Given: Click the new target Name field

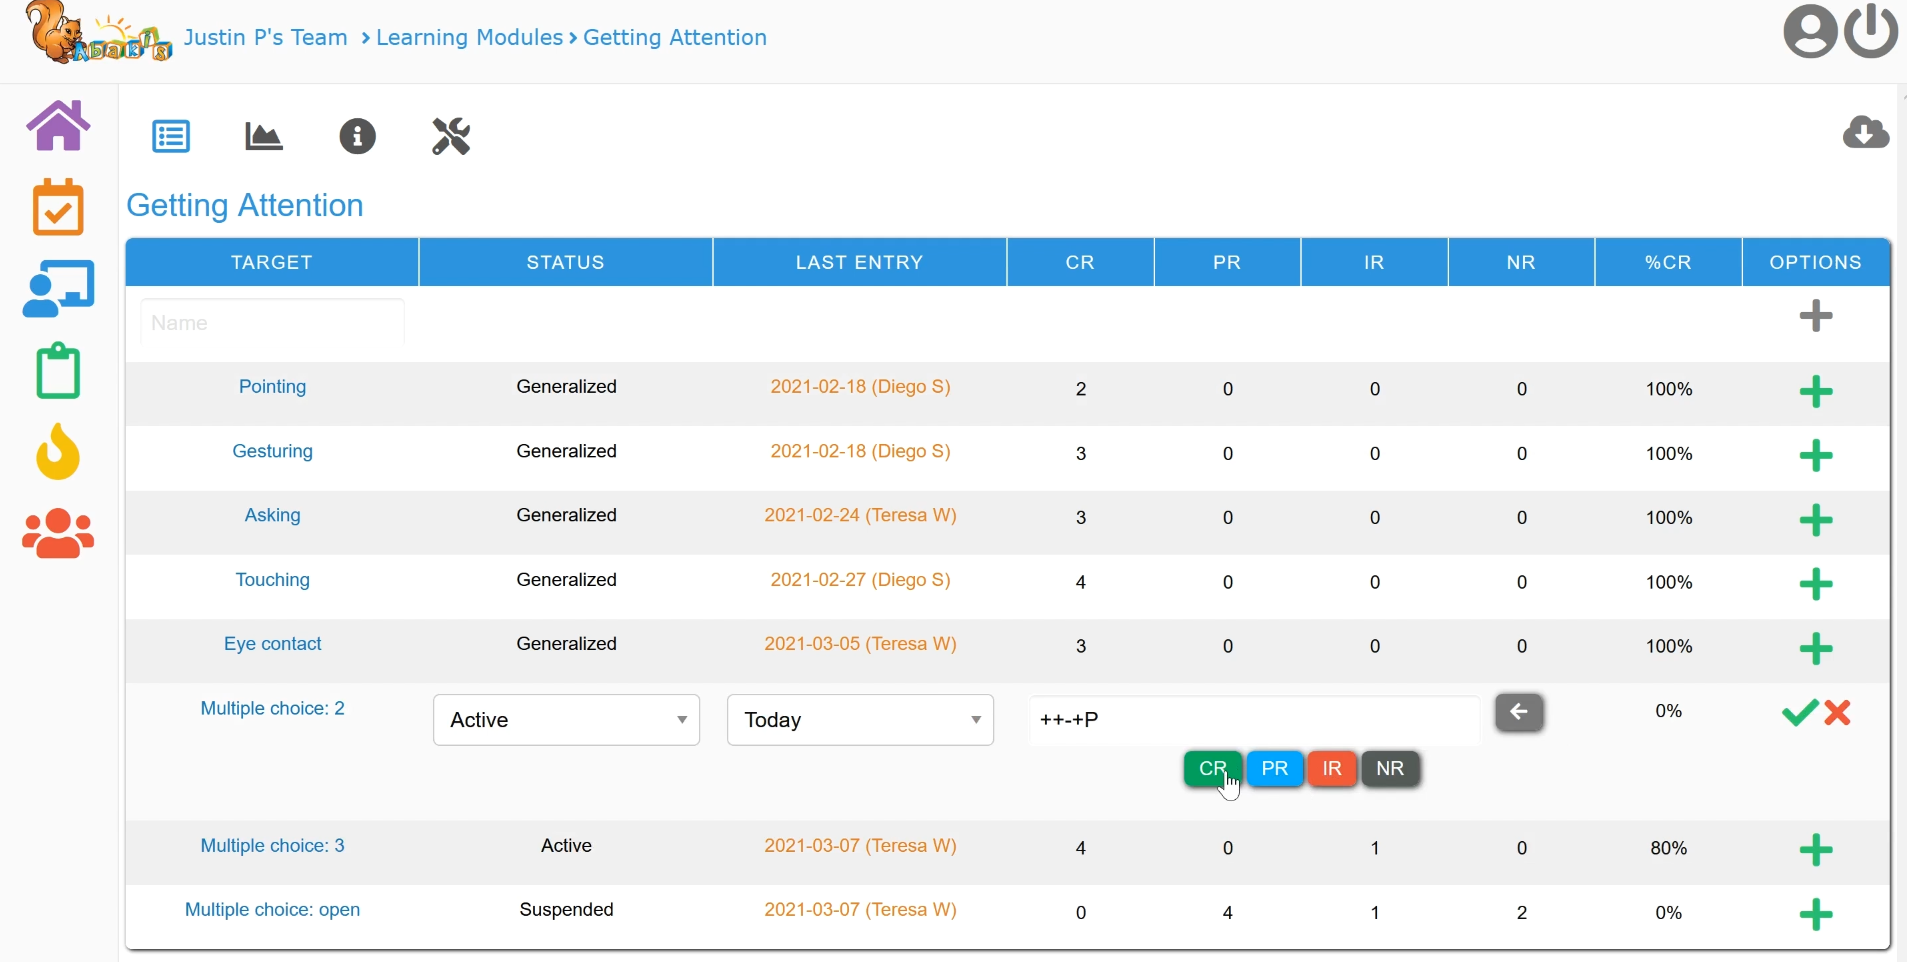Looking at the screenshot, I should tap(273, 323).
